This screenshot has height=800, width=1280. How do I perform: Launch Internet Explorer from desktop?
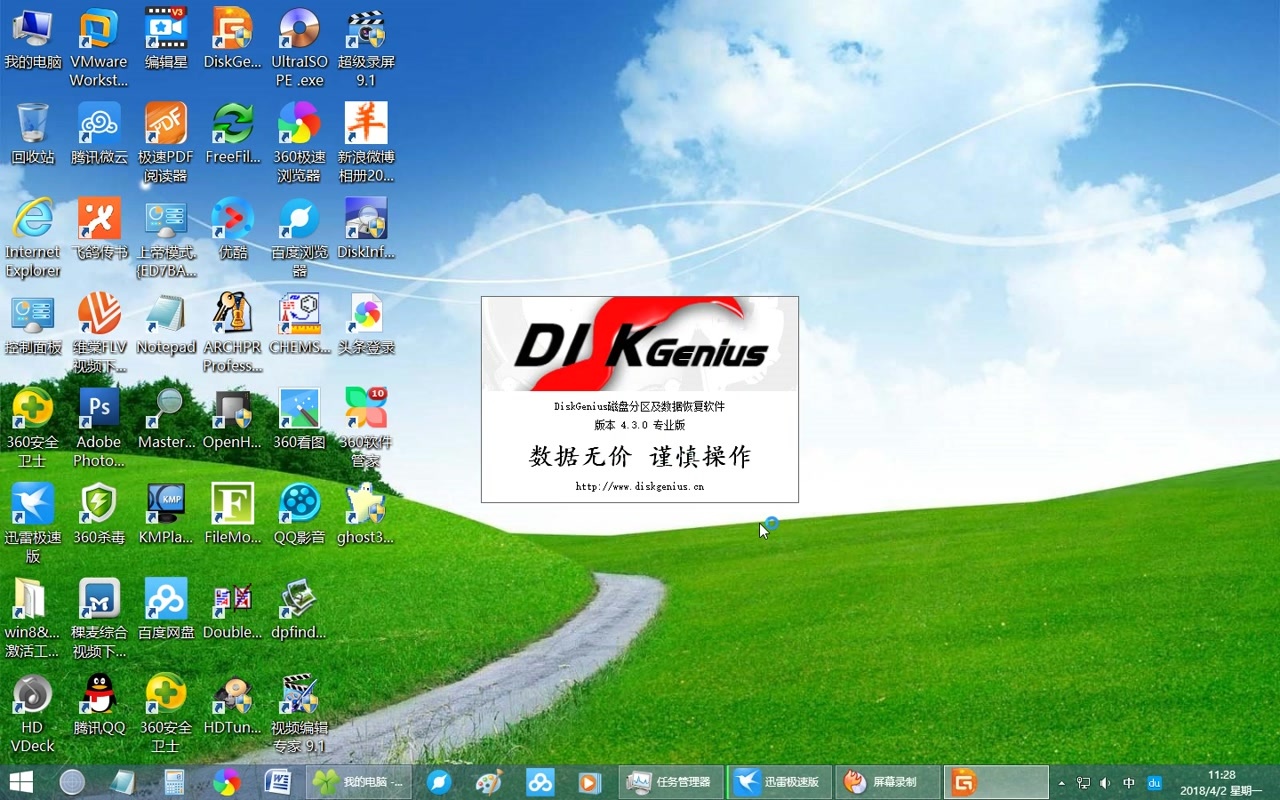point(33,237)
